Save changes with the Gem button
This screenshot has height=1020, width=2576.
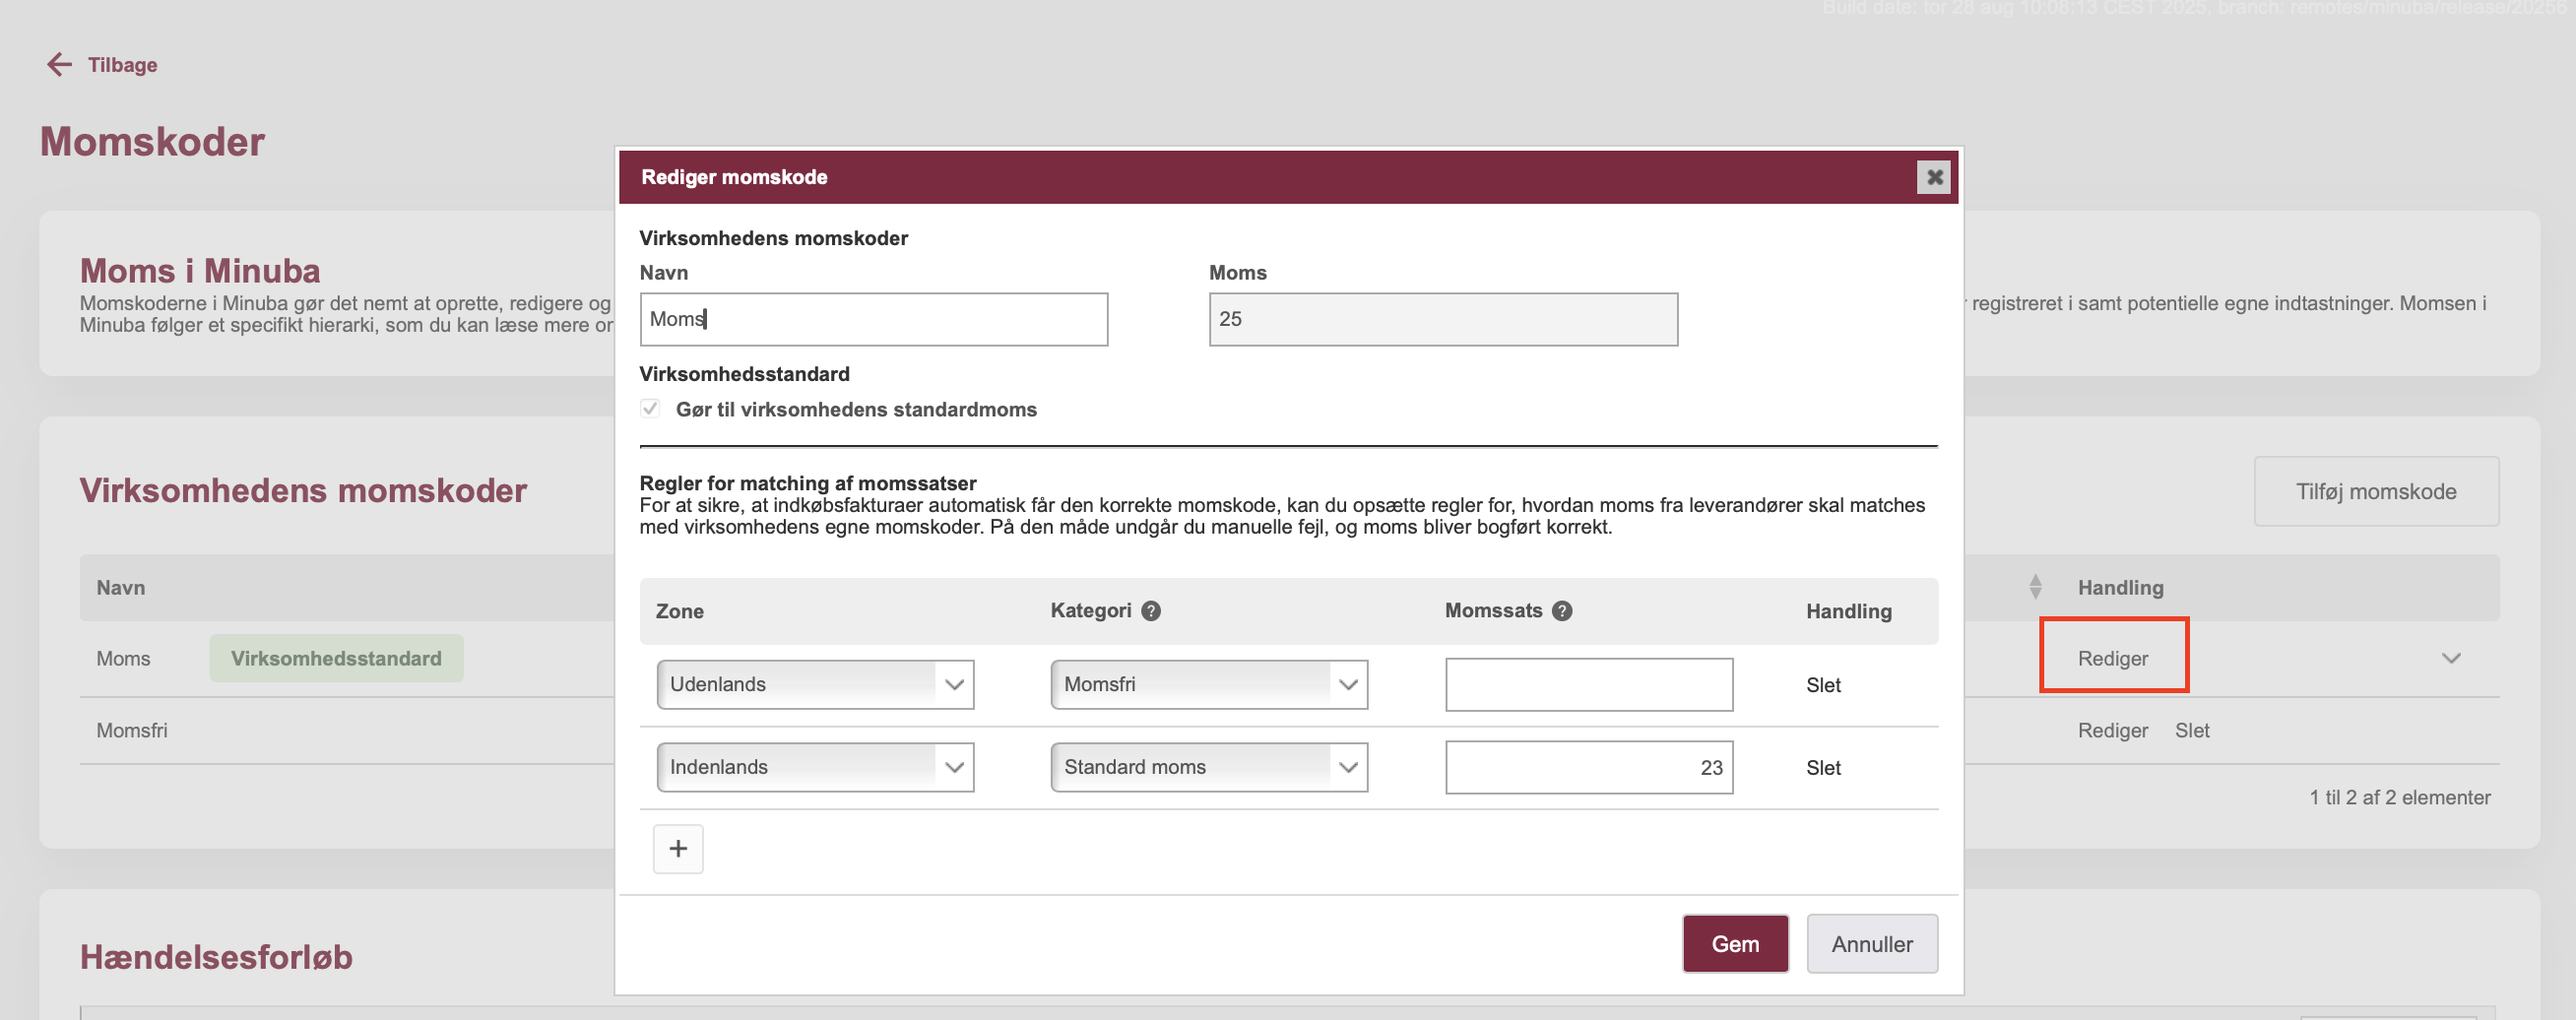coord(1735,944)
